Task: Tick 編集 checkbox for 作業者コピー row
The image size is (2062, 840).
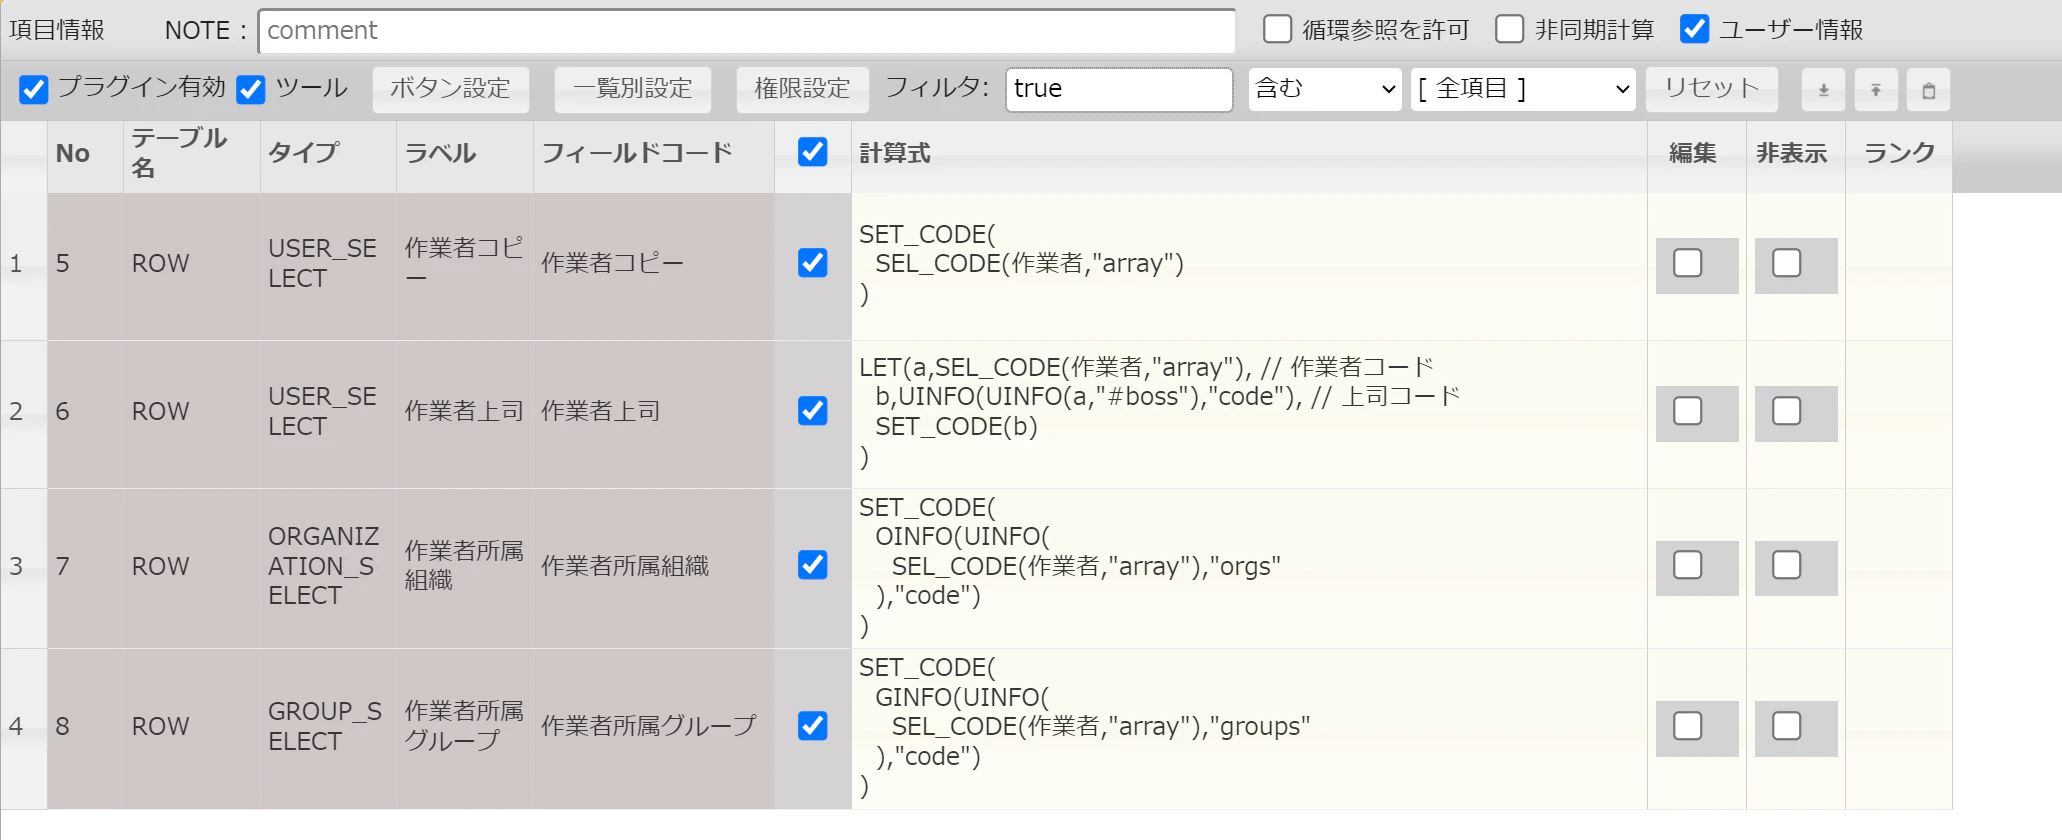Action: coord(1688,263)
